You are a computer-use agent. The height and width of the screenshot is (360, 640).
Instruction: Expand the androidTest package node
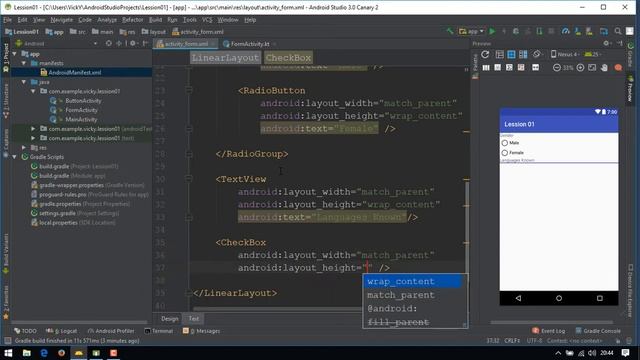click(33, 129)
